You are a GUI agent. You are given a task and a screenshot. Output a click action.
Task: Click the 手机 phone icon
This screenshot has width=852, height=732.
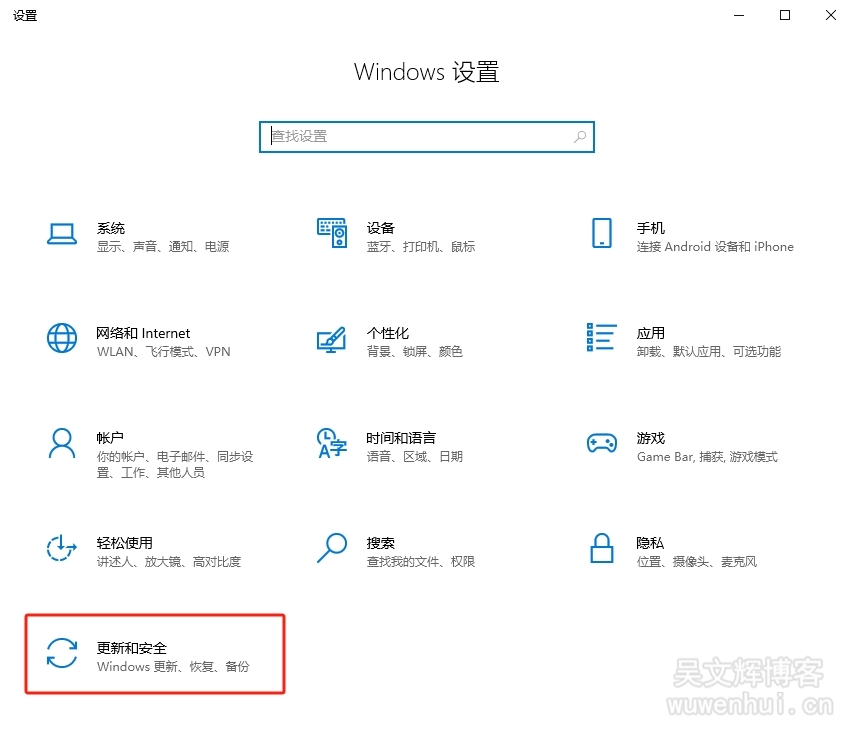[x=601, y=233]
